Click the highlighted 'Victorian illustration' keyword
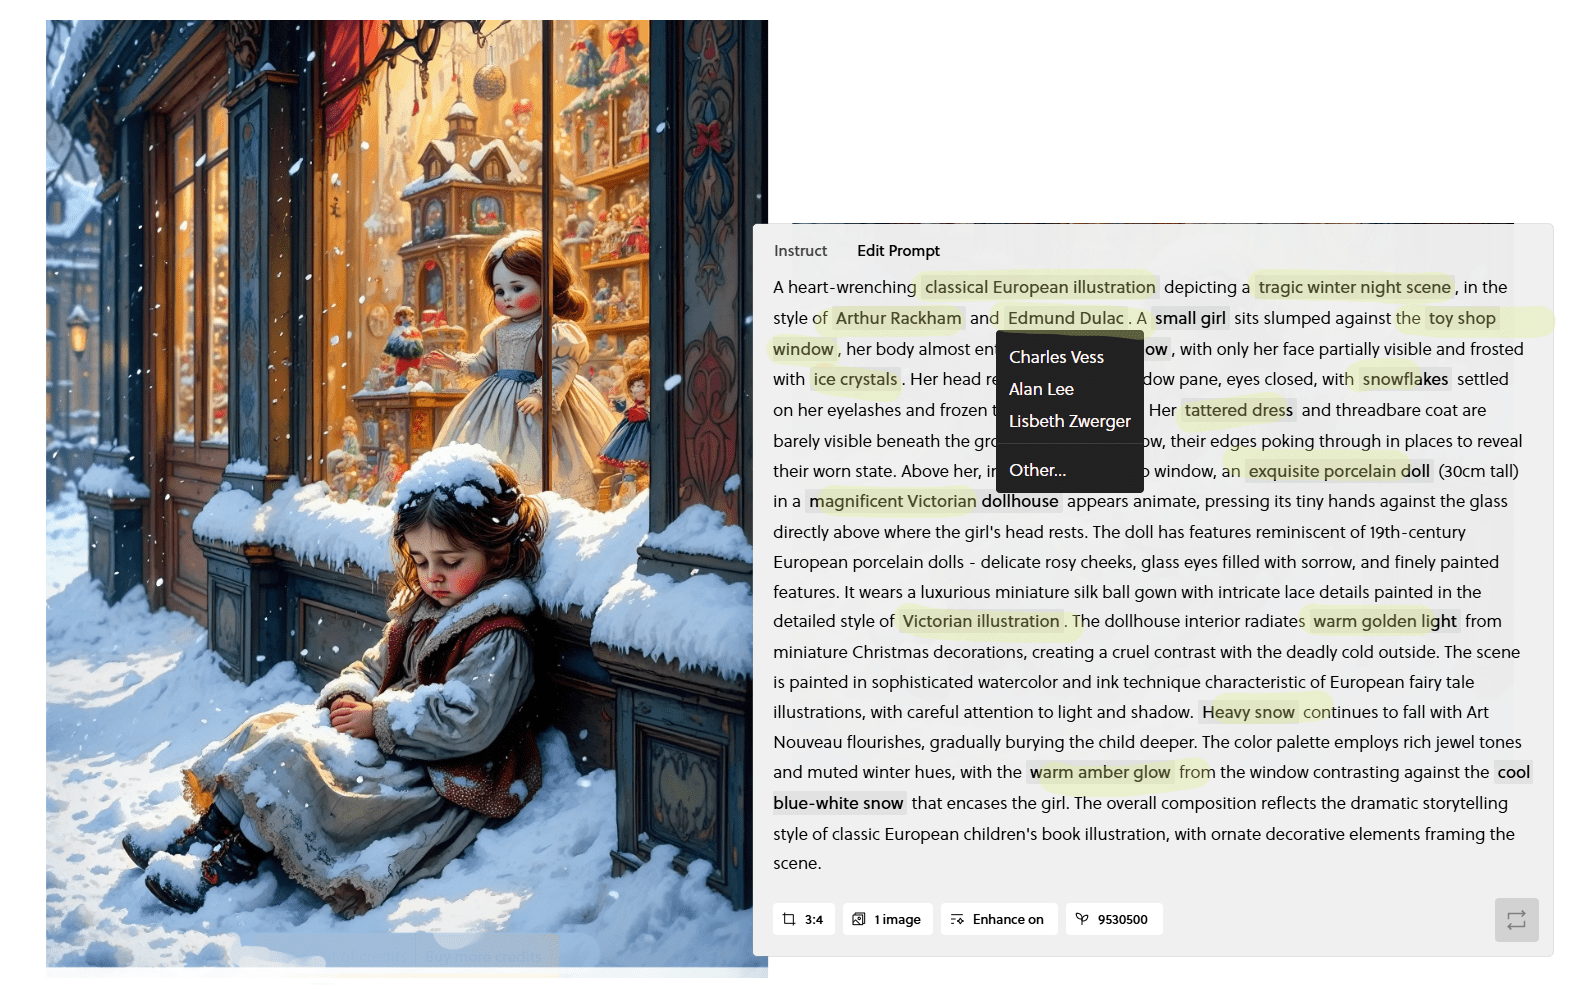 tap(981, 621)
